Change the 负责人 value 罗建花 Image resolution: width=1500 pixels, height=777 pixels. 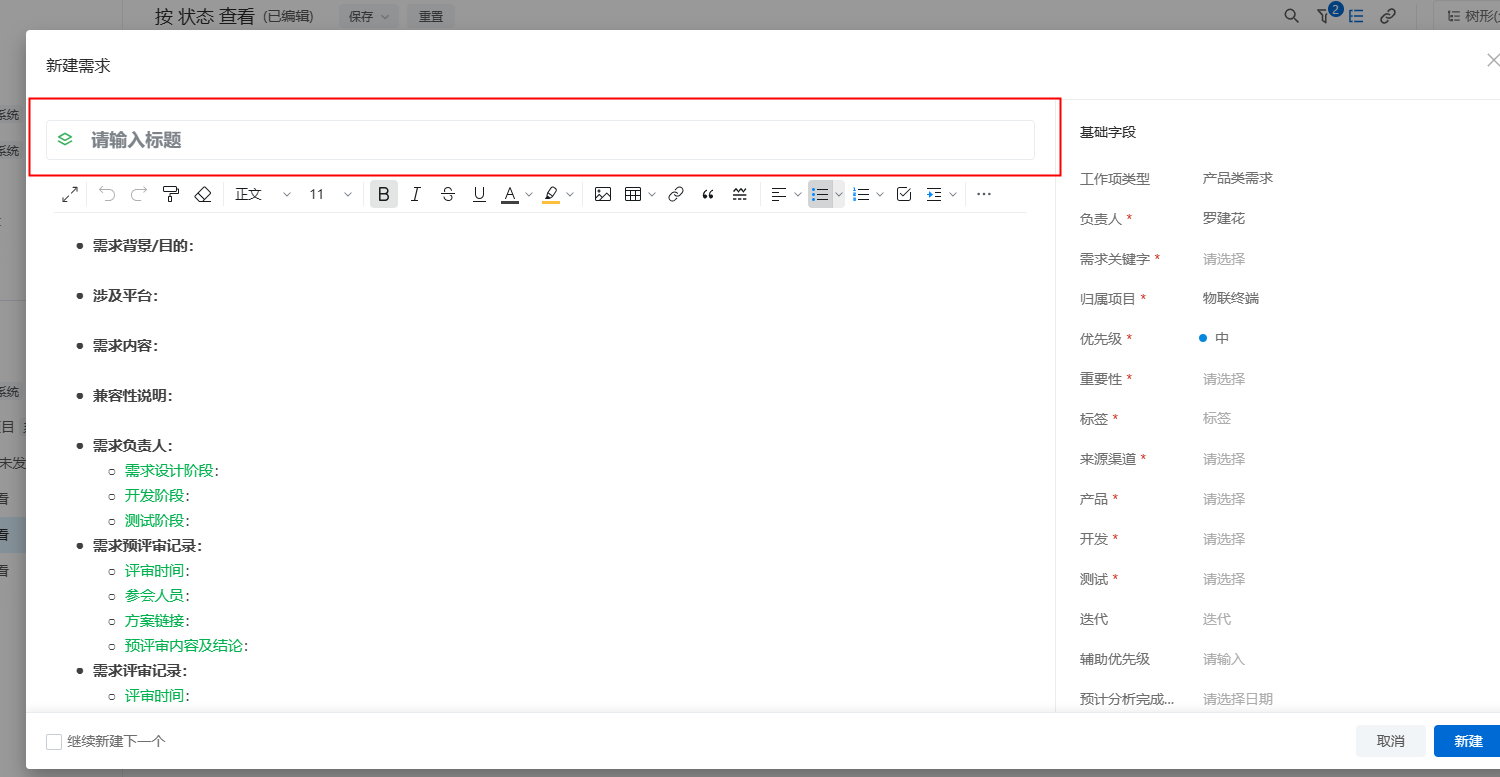point(1224,218)
